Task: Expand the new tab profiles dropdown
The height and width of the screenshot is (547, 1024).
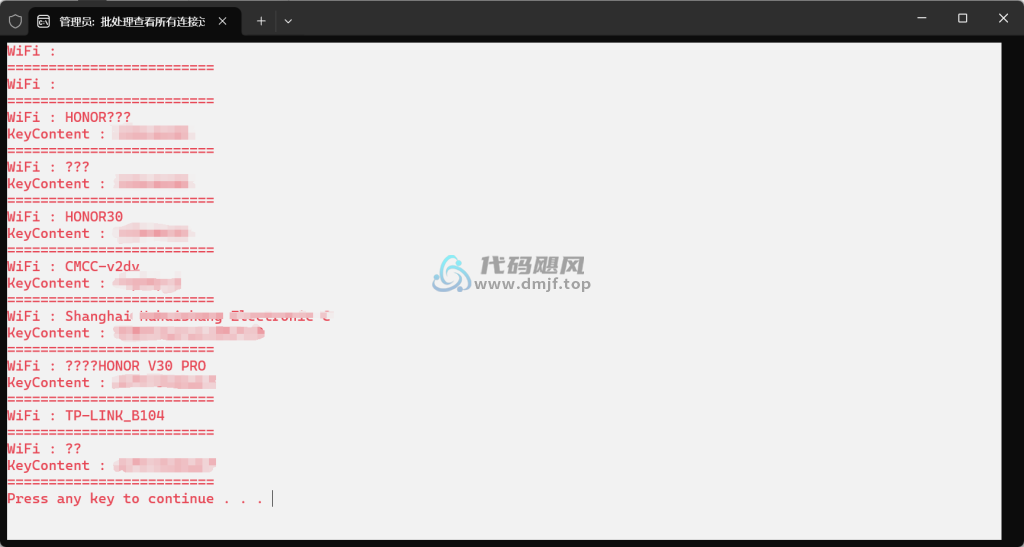Action: 288,21
